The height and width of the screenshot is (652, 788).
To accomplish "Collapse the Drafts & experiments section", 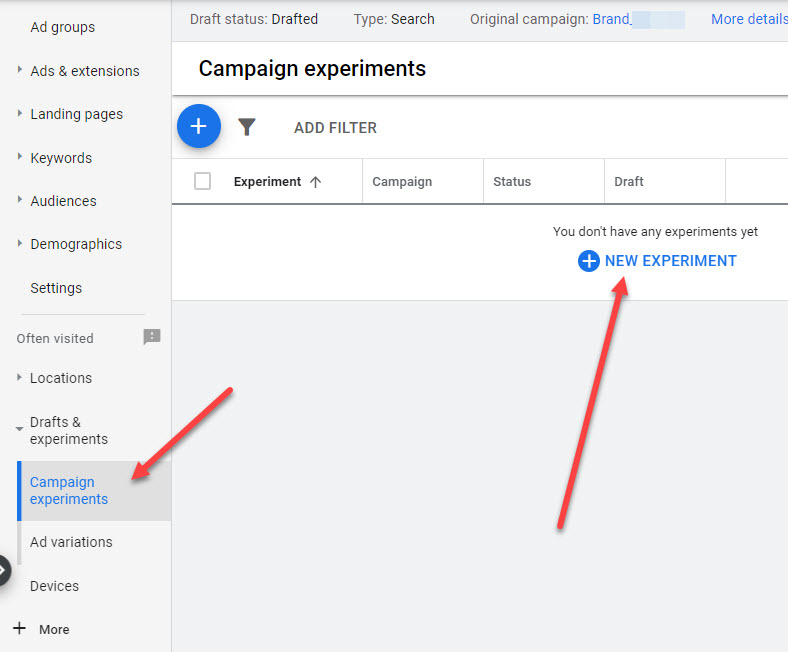I will tap(21, 429).
